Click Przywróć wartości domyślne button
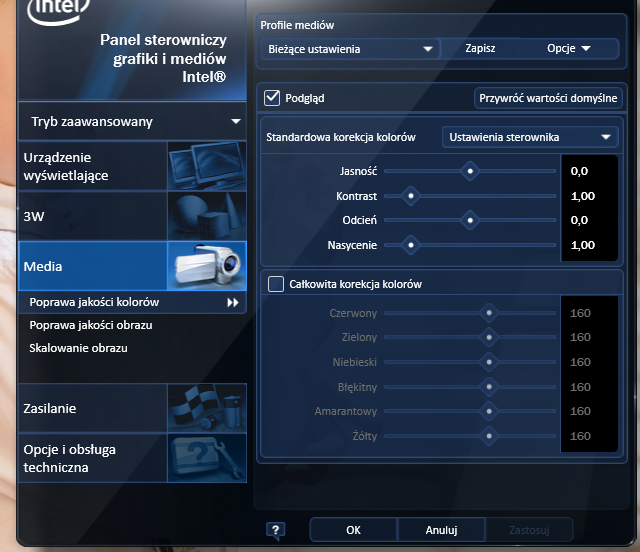 (548, 98)
